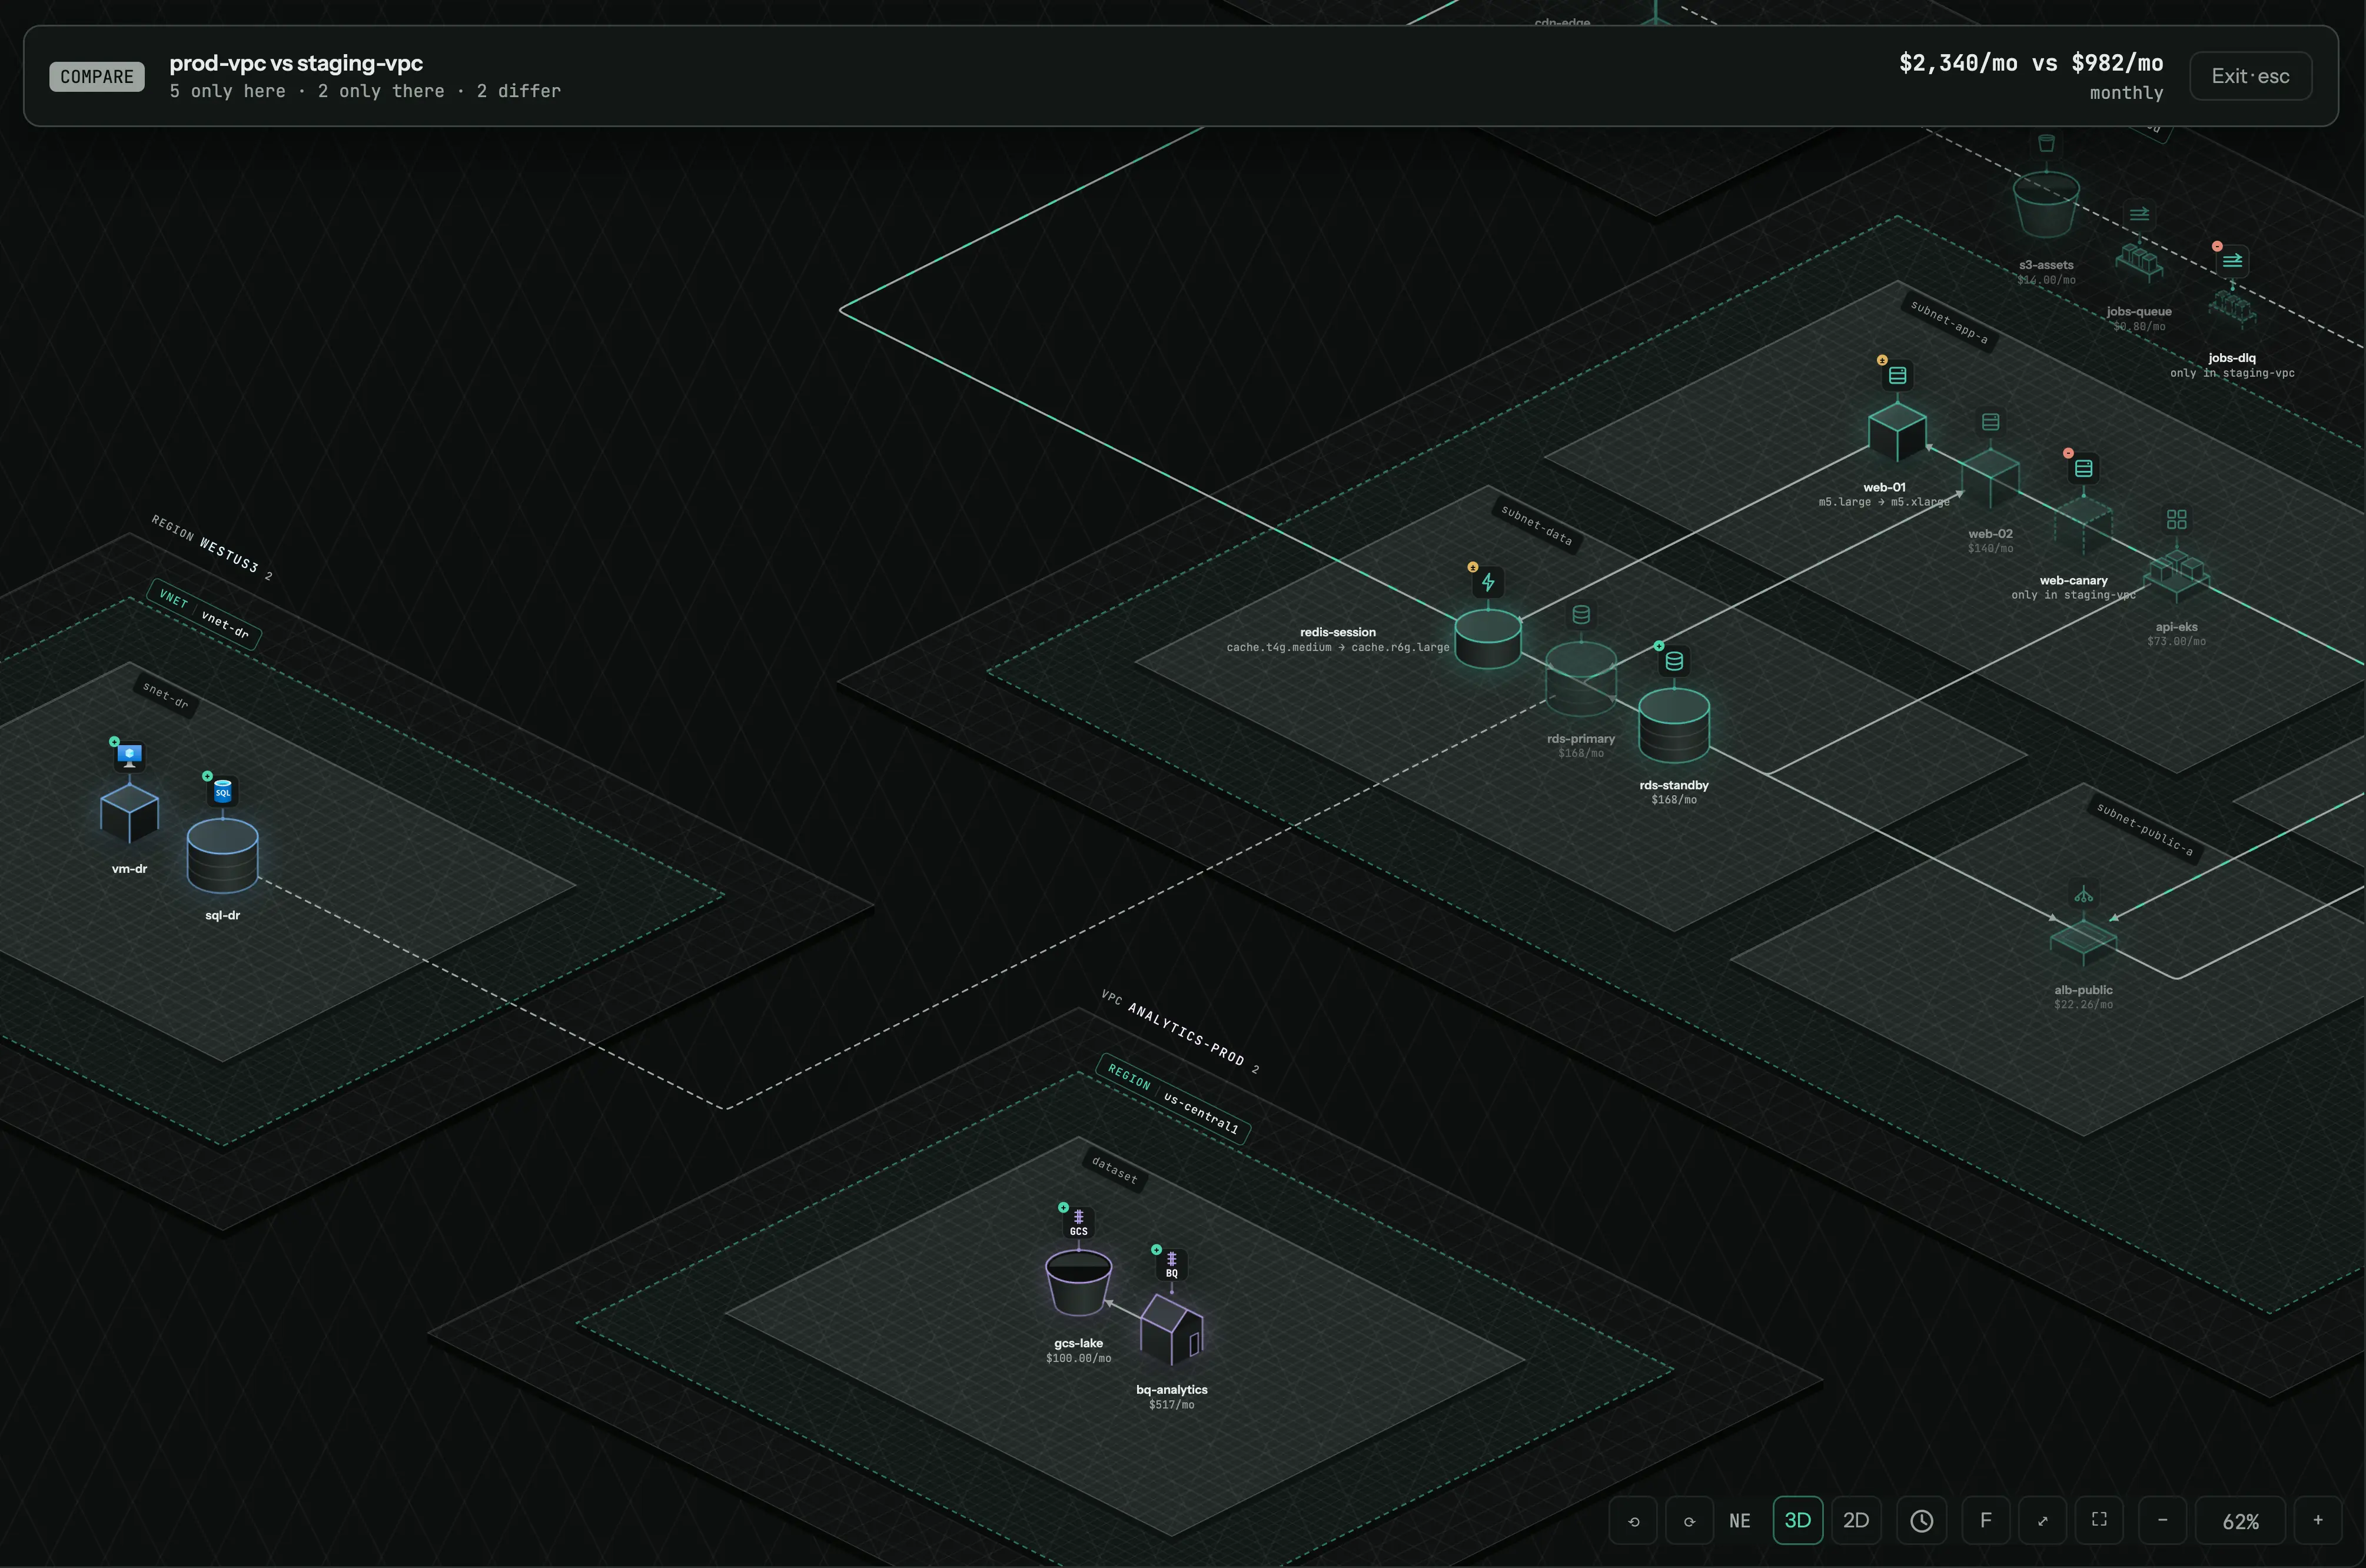Screen dimensions: 2366x1568
Task: Select the redis-session lightning icon
Action: [1488, 582]
